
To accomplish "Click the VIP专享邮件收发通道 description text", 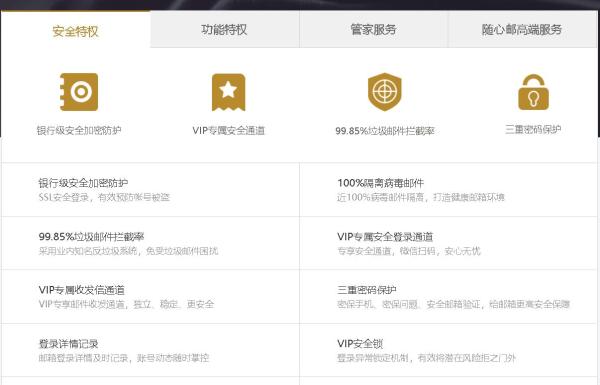I will tap(126, 305).
